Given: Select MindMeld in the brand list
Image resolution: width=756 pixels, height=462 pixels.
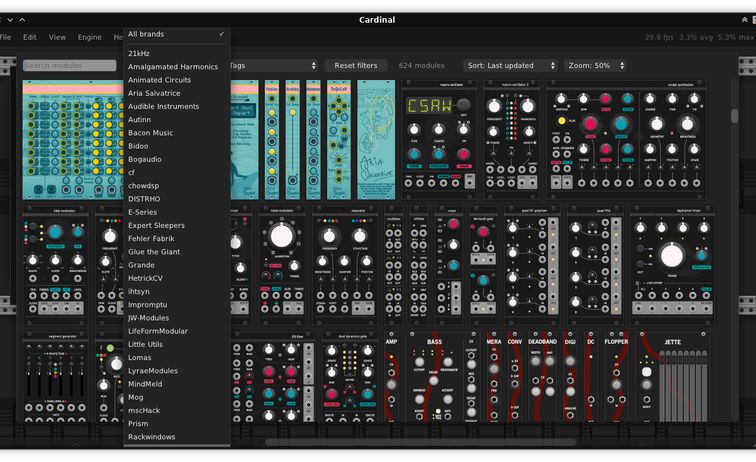Looking at the screenshot, I should click(145, 383).
